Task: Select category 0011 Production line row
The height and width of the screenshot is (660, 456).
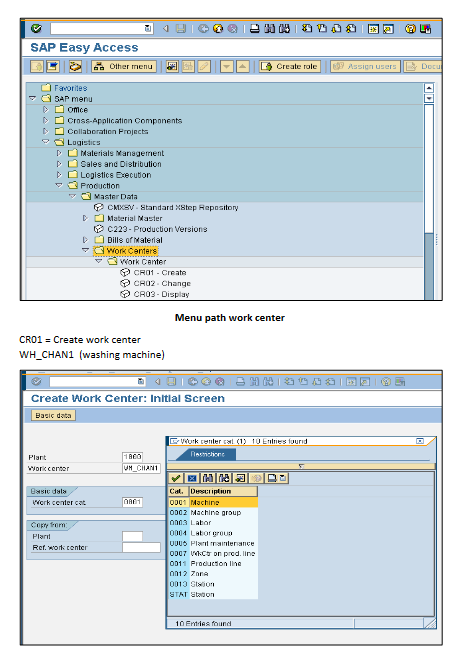Action: click(213, 563)
